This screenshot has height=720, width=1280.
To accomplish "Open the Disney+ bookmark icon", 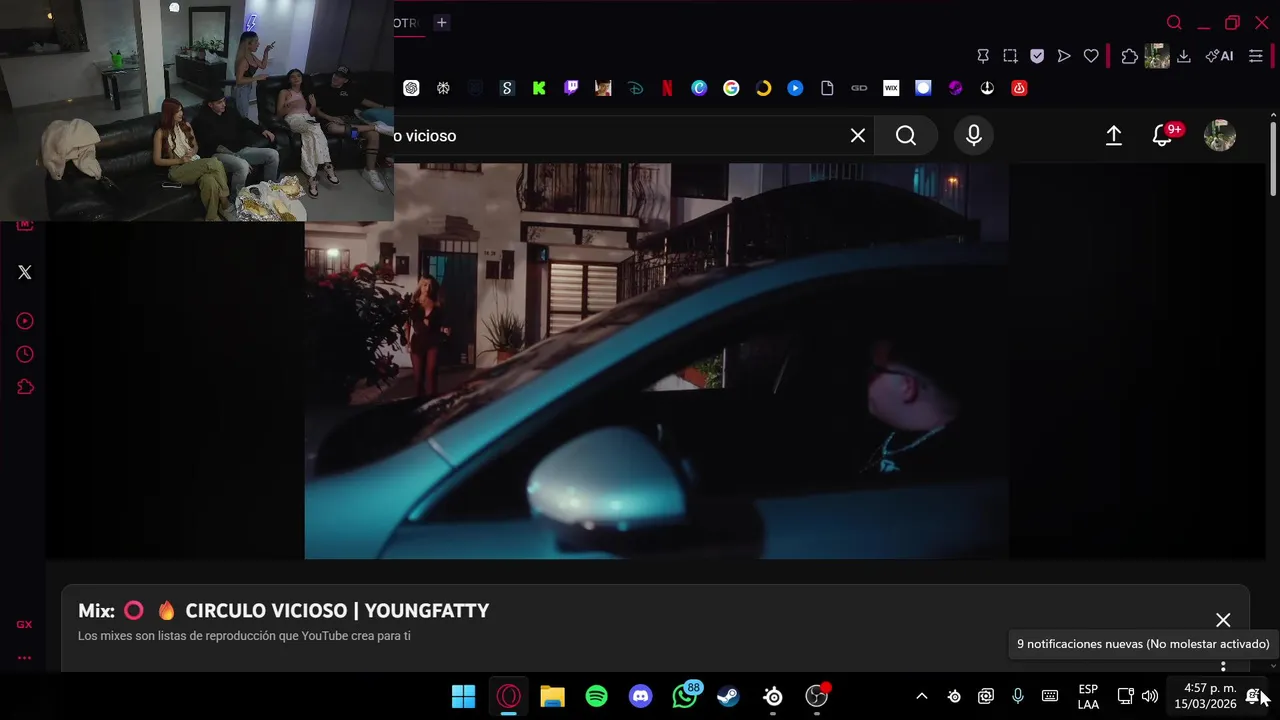I will [x=635, y=88].
